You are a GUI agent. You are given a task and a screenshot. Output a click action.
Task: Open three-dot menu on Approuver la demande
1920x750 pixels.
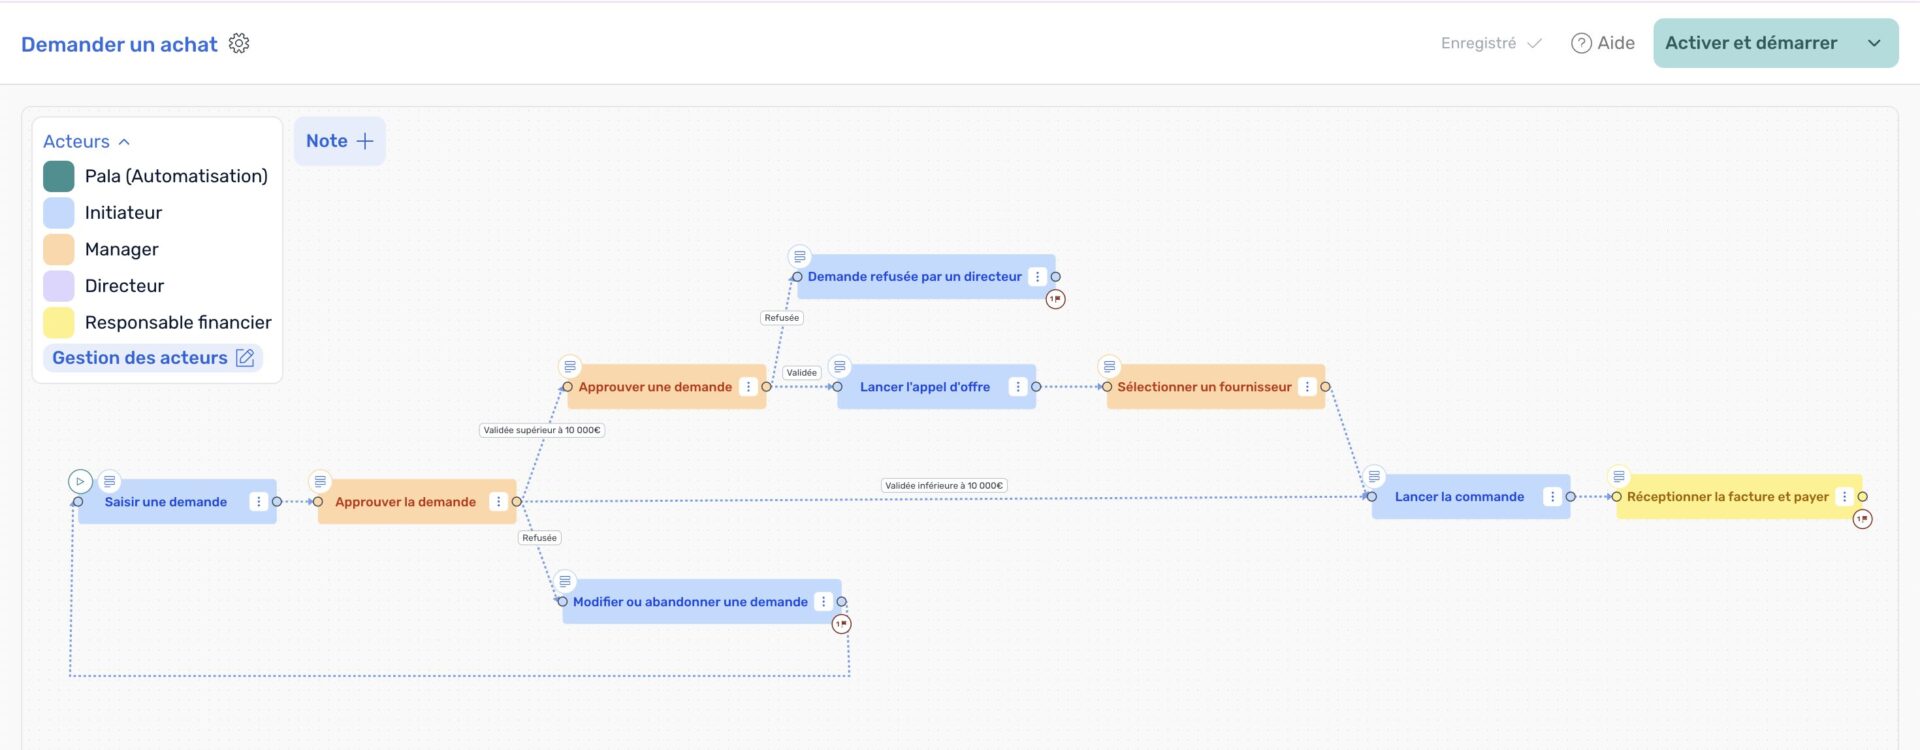click(x=498, y=502)
